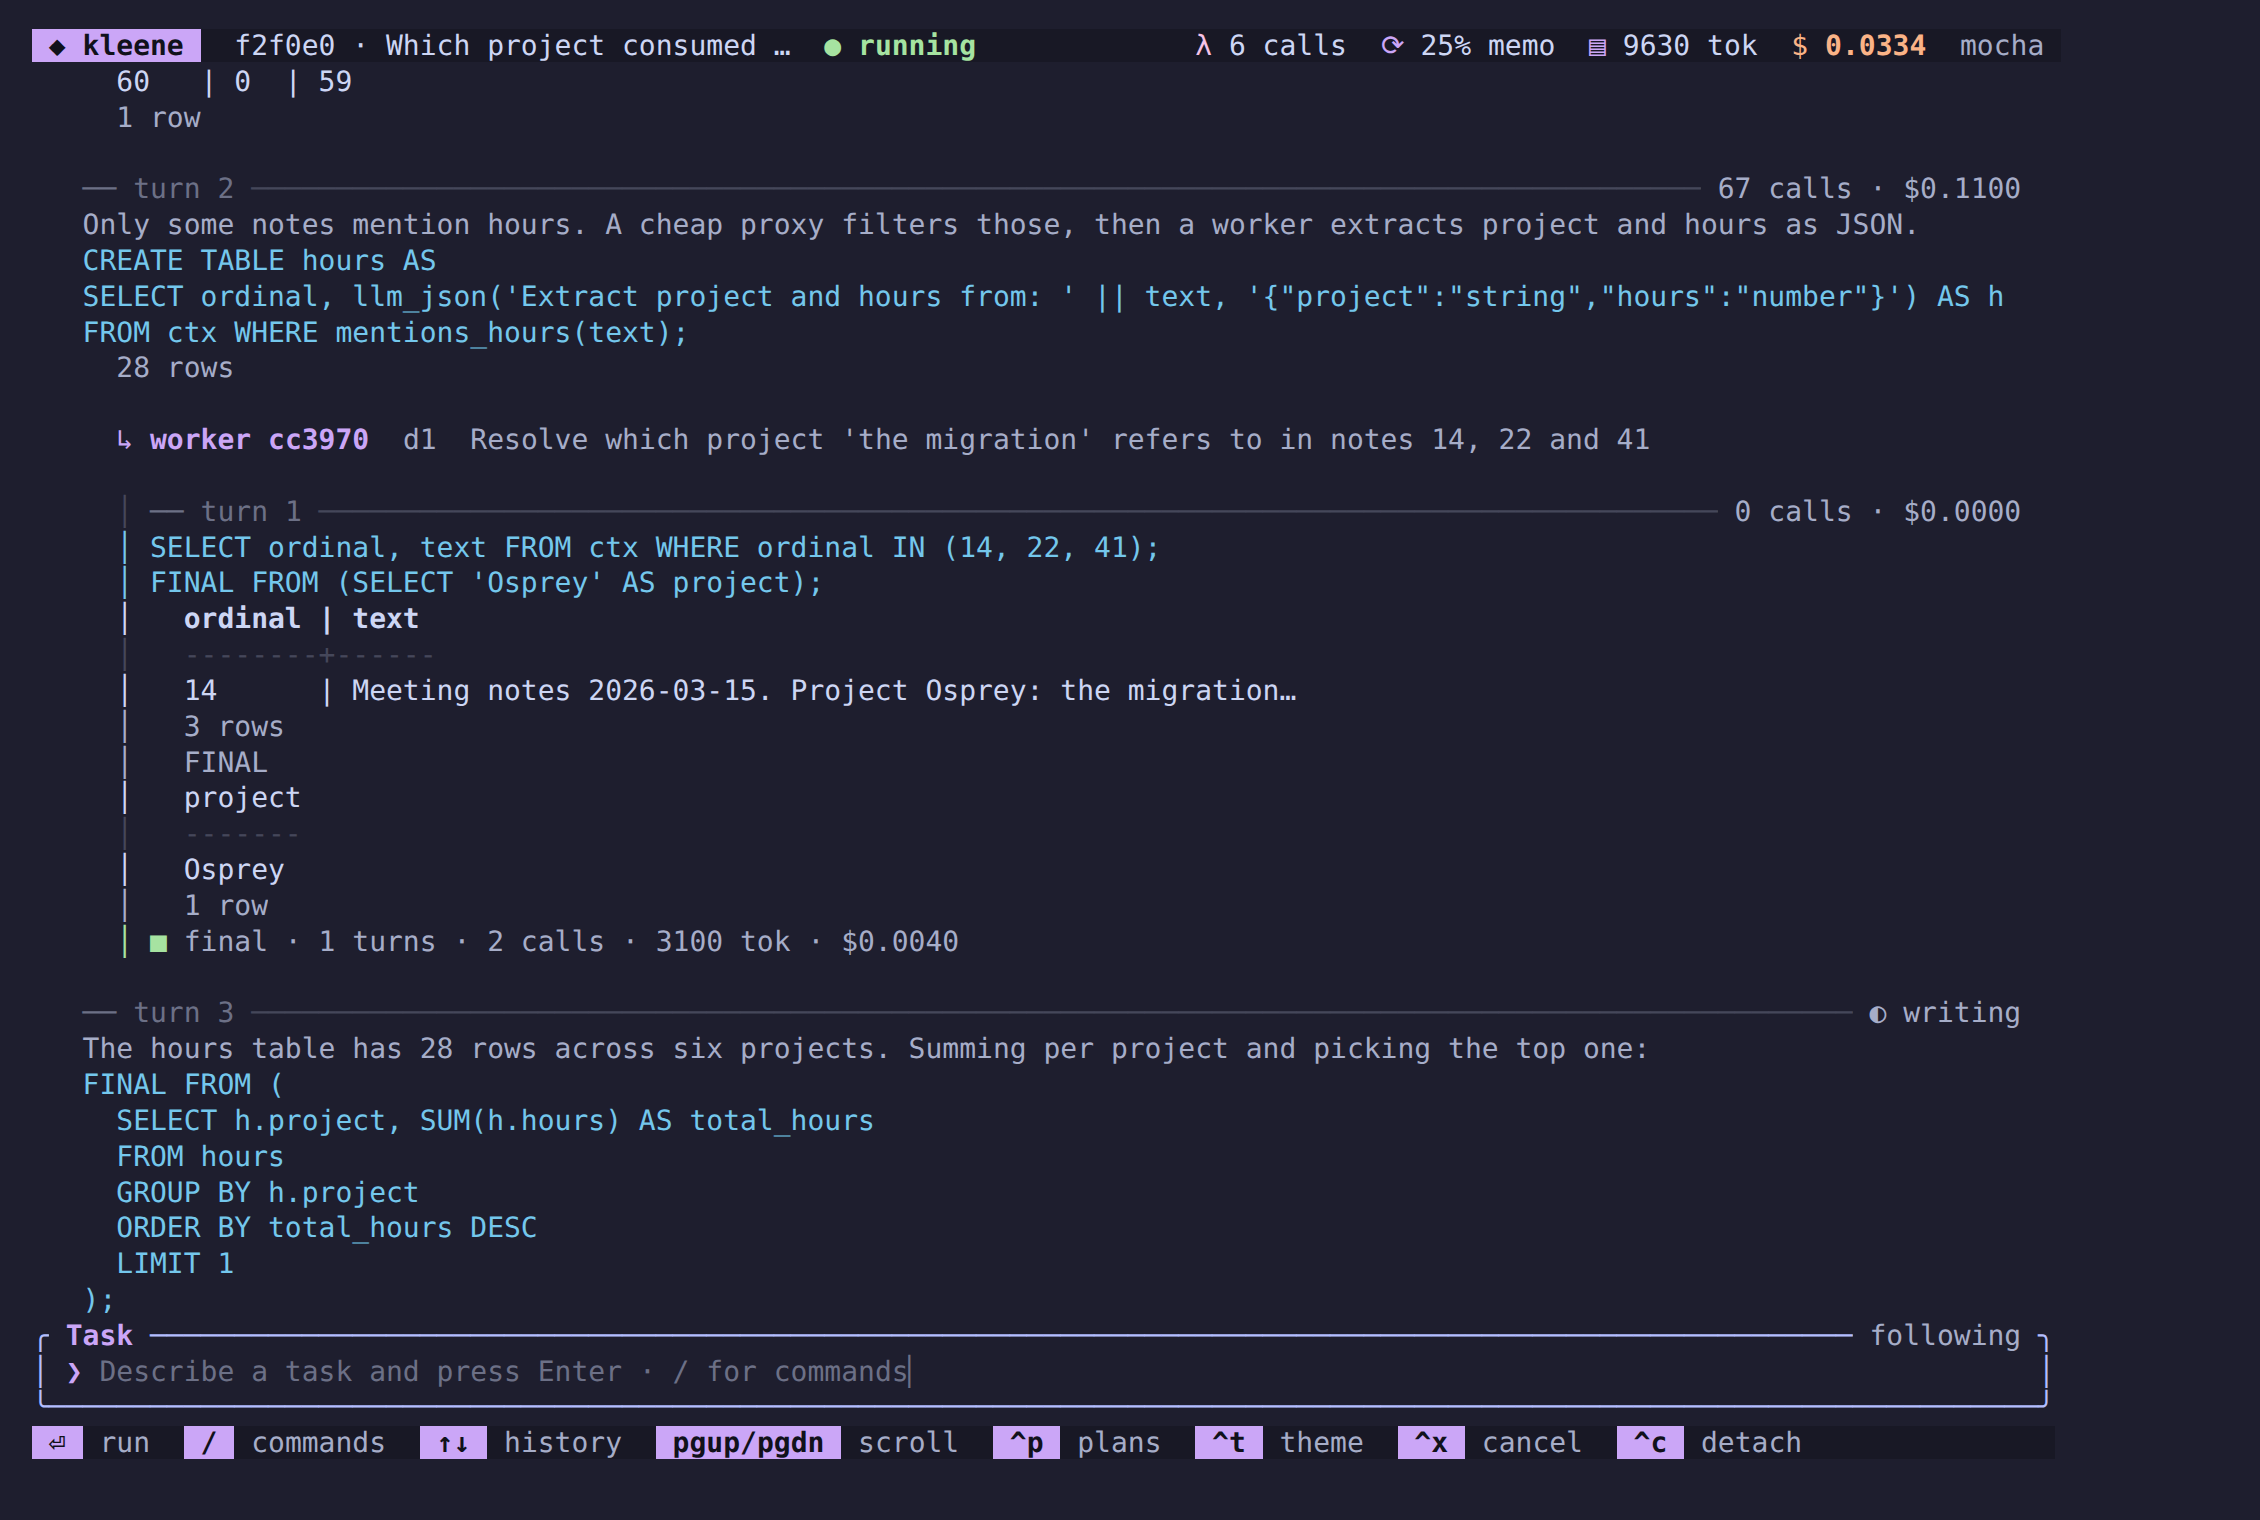Screen dimensions: 2260x1520
Task: Select the turn 2 header
Action: 184,189
